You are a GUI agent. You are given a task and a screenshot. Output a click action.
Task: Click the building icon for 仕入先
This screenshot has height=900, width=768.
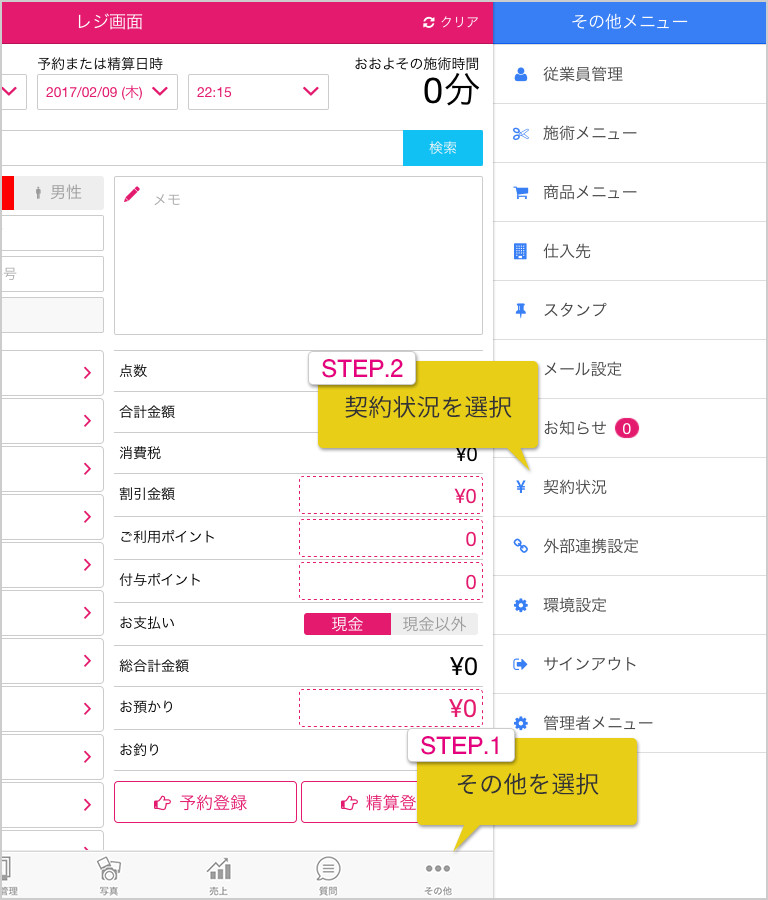520,251
